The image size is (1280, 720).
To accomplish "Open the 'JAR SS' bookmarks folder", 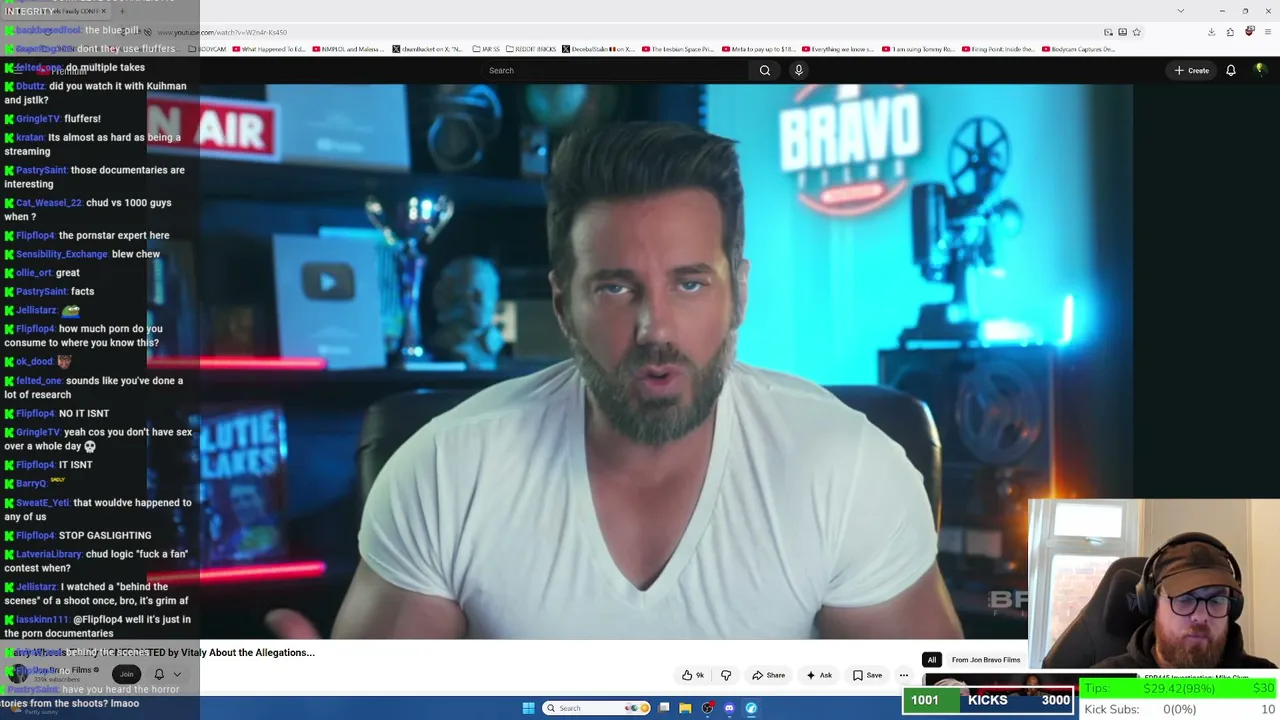I will (x=486, y=49).
